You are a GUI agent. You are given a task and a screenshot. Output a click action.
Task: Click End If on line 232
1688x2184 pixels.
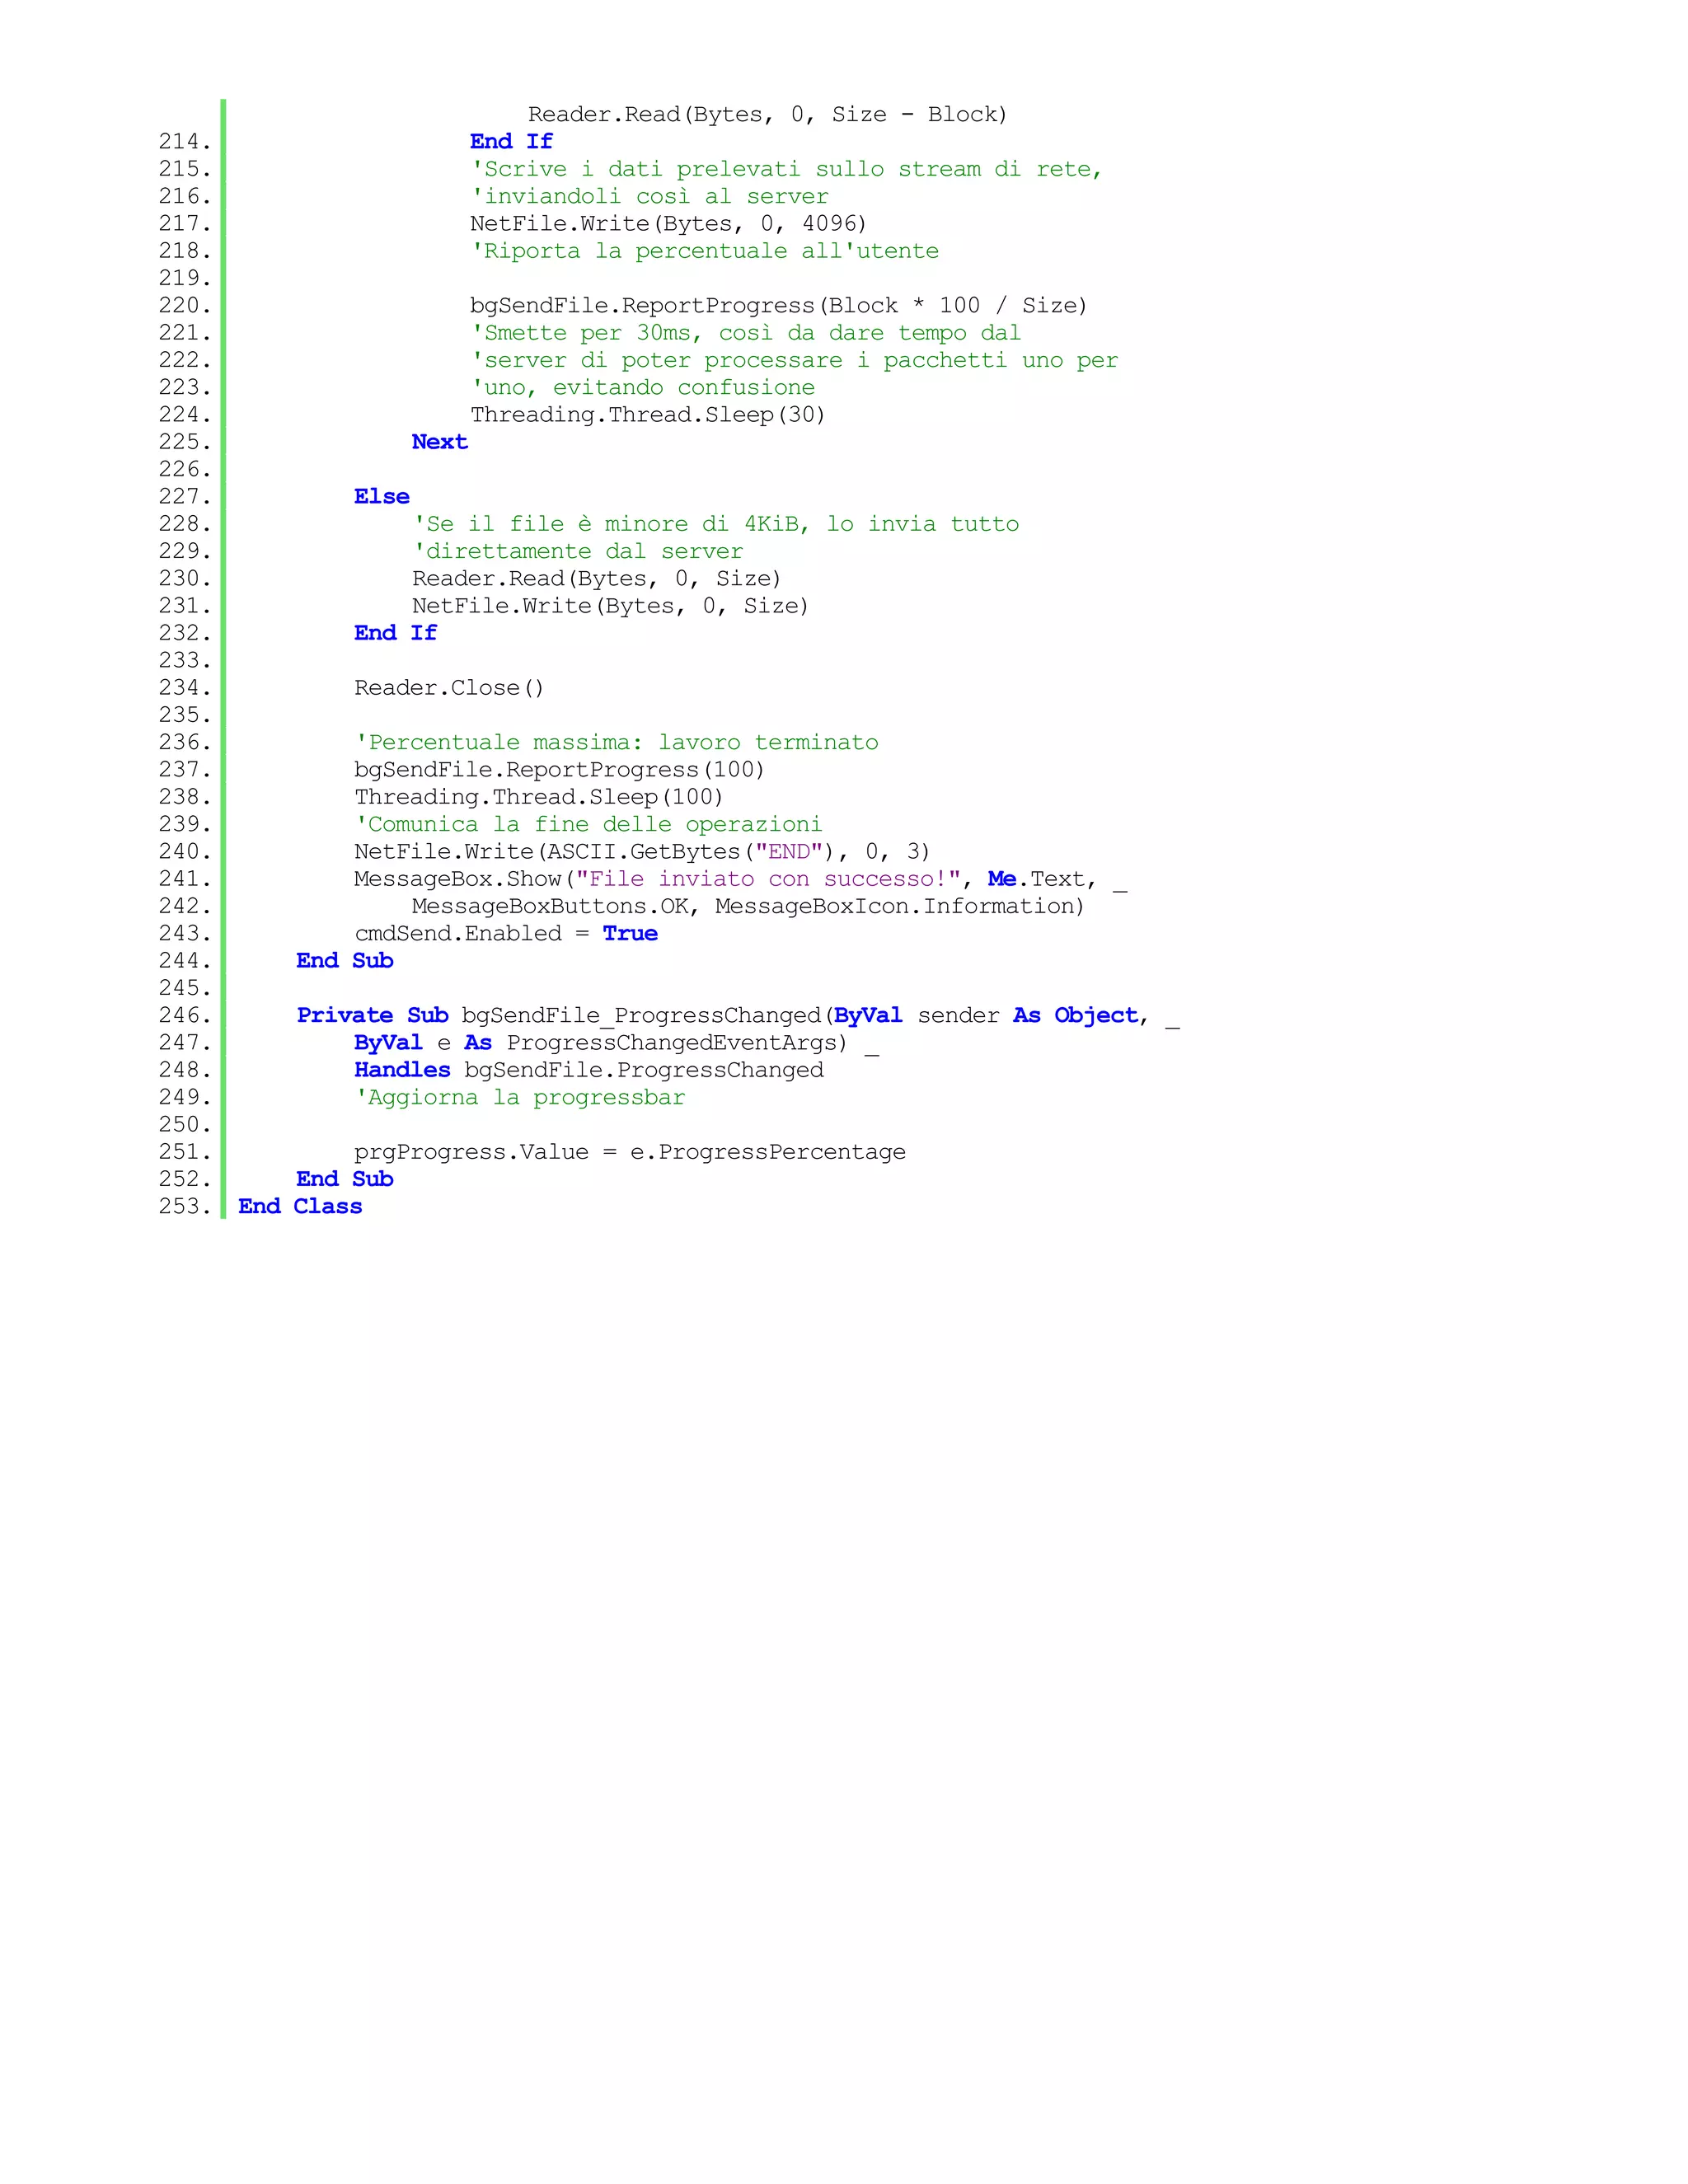click(395, 633)
